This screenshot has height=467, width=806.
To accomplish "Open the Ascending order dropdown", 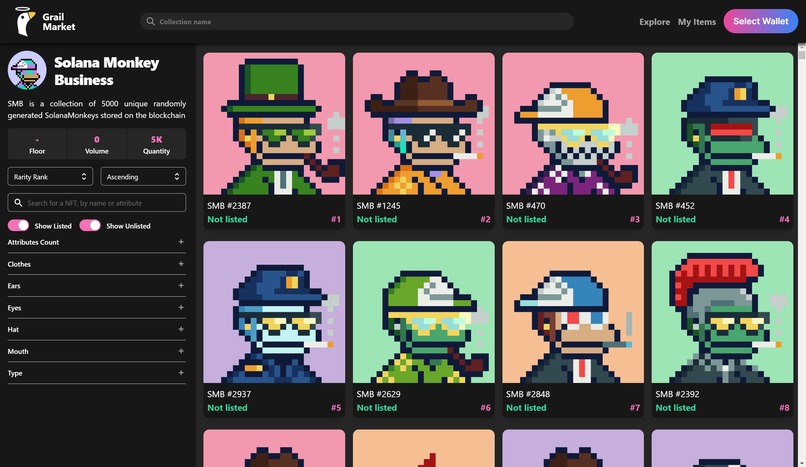I will pos(143,177).
